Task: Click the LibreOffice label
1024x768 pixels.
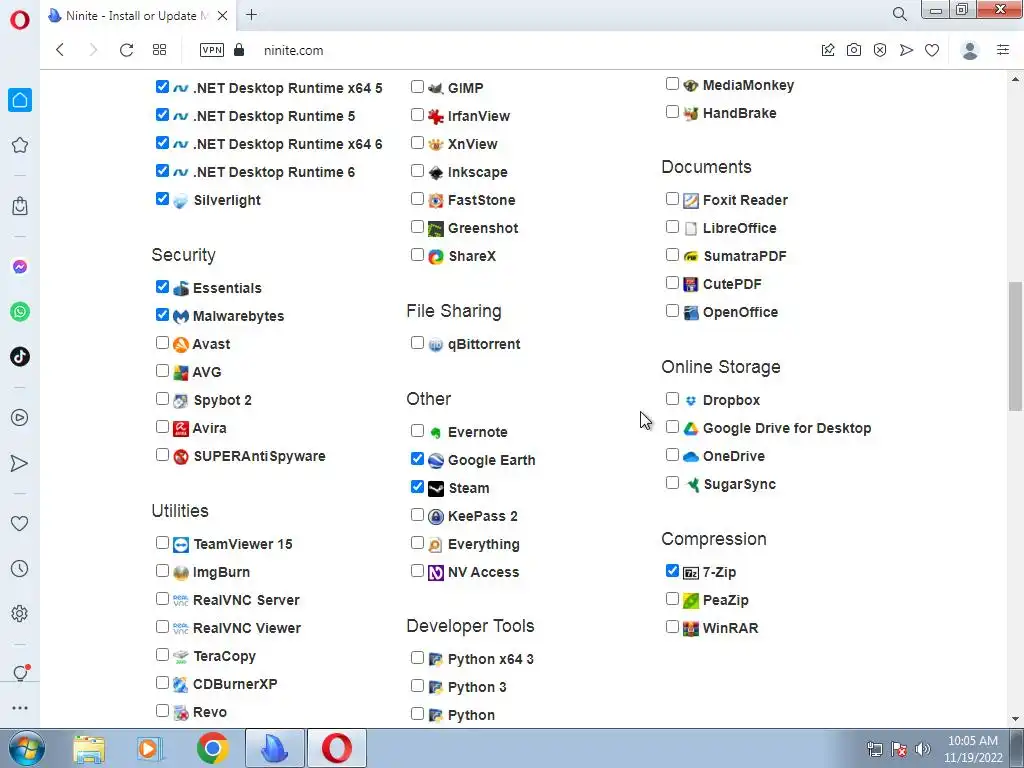Action: point(739,228)
